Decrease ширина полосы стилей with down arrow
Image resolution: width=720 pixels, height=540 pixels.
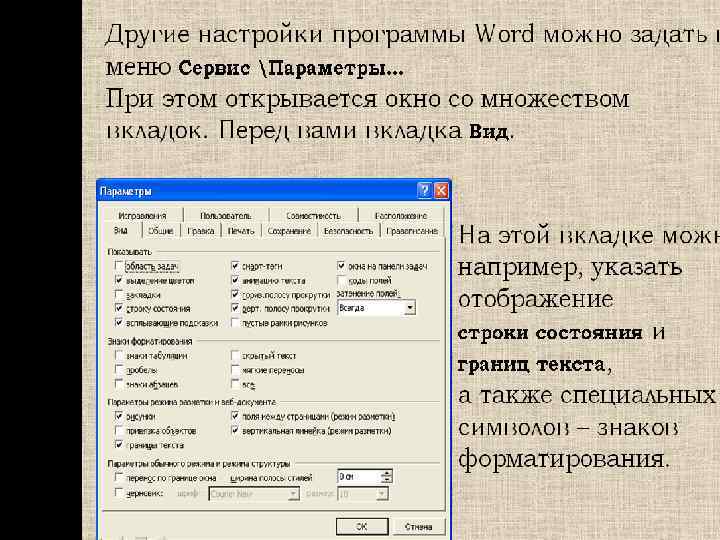pos(387,480)
